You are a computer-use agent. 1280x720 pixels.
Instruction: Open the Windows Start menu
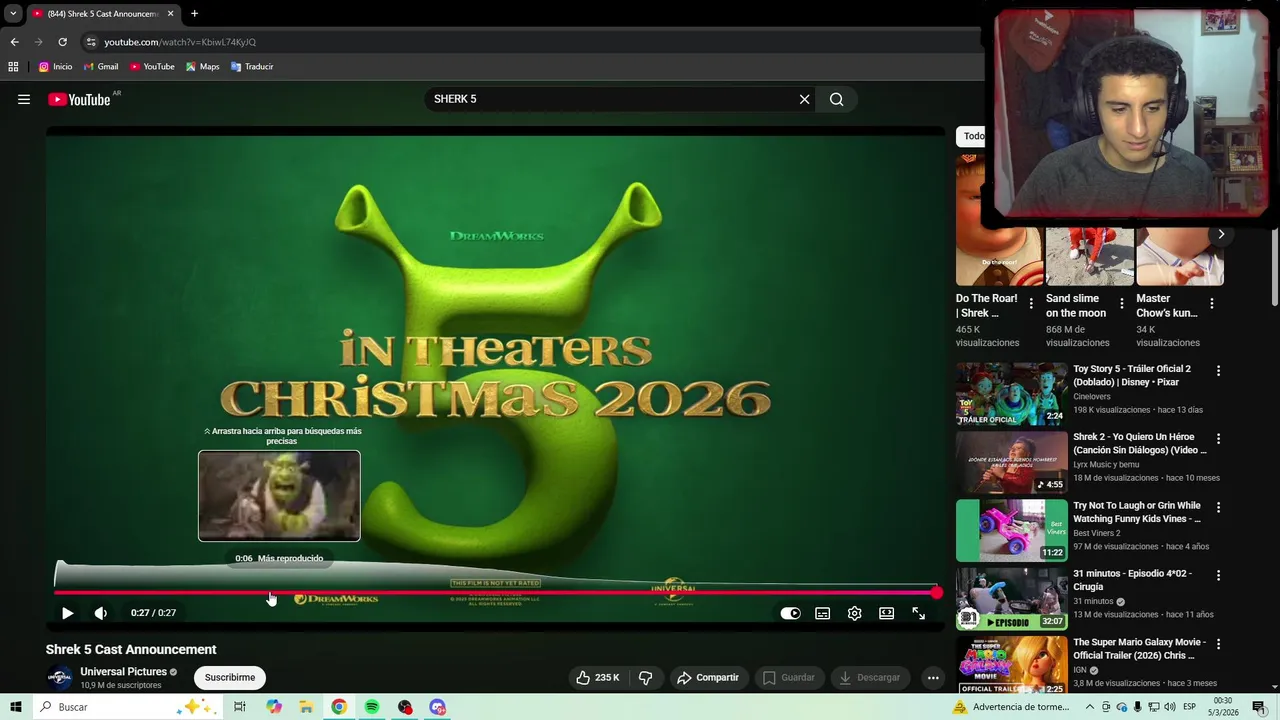[x=15, y=707]
